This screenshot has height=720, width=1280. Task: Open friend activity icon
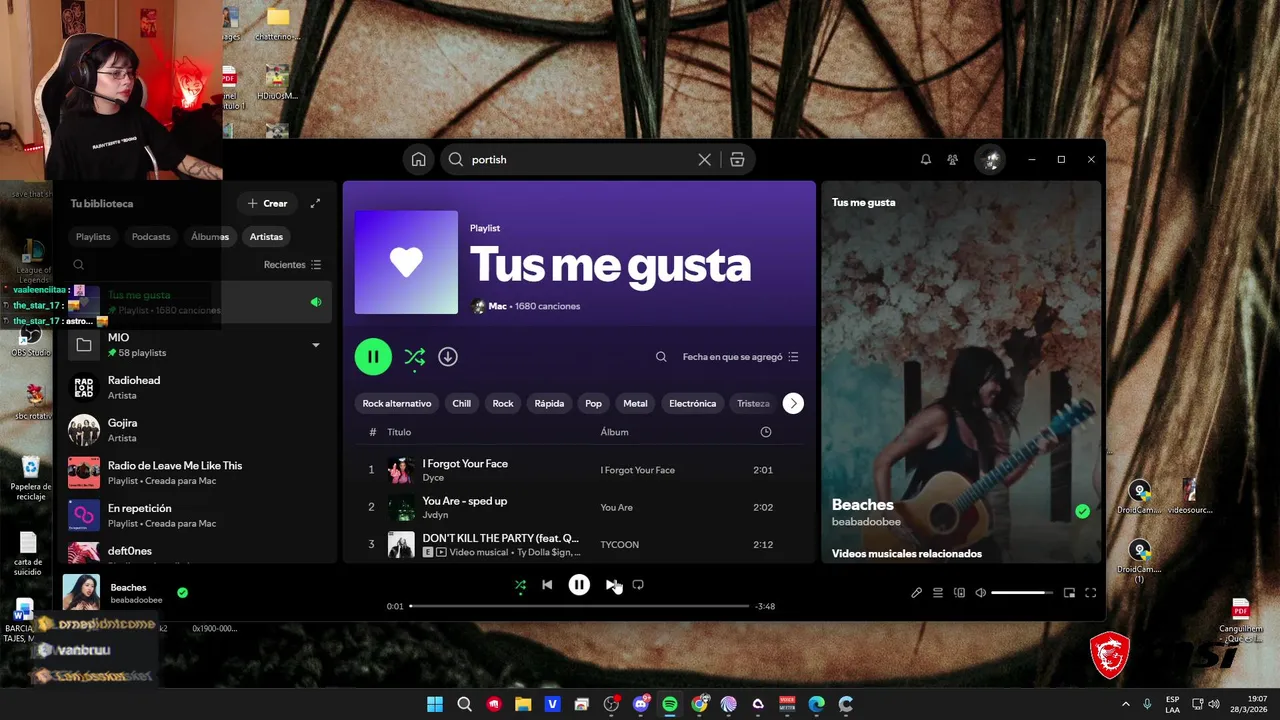(x=952, y=159)
